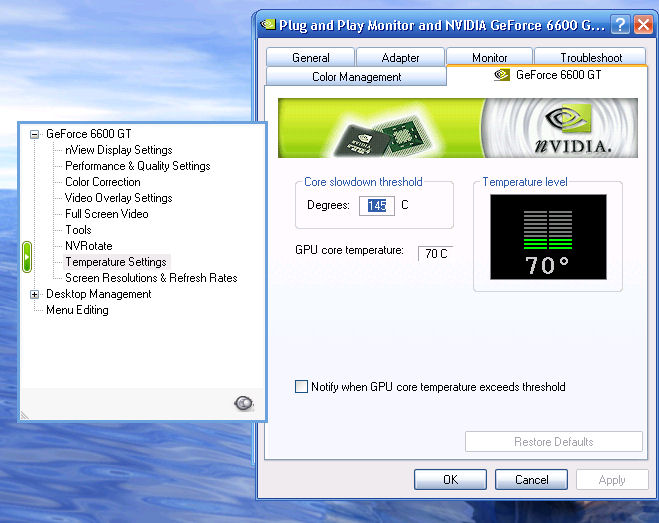The height and width of the screenshot is (523, 659).
Task: Click the Cancel button
Action: [x=531, y=480]
